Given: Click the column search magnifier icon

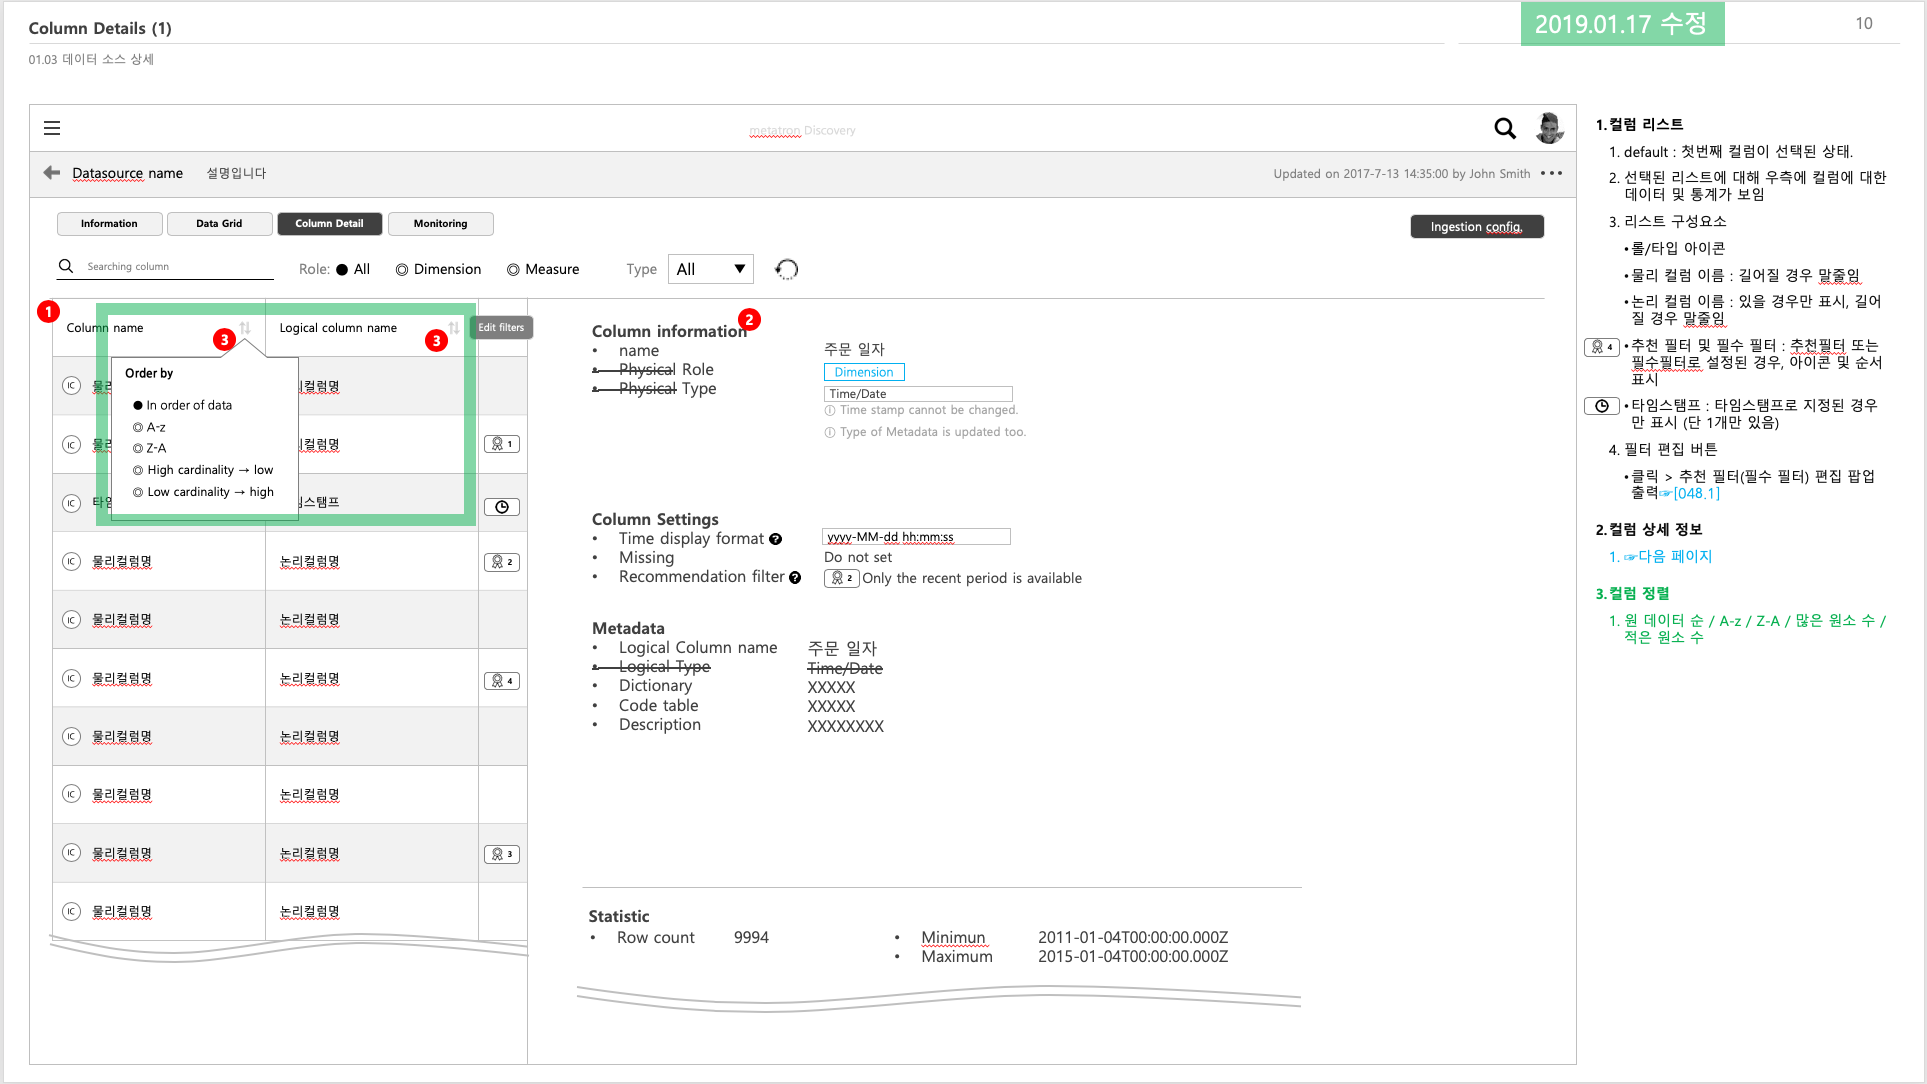Looking at the screenshot, I should [66, 266].
